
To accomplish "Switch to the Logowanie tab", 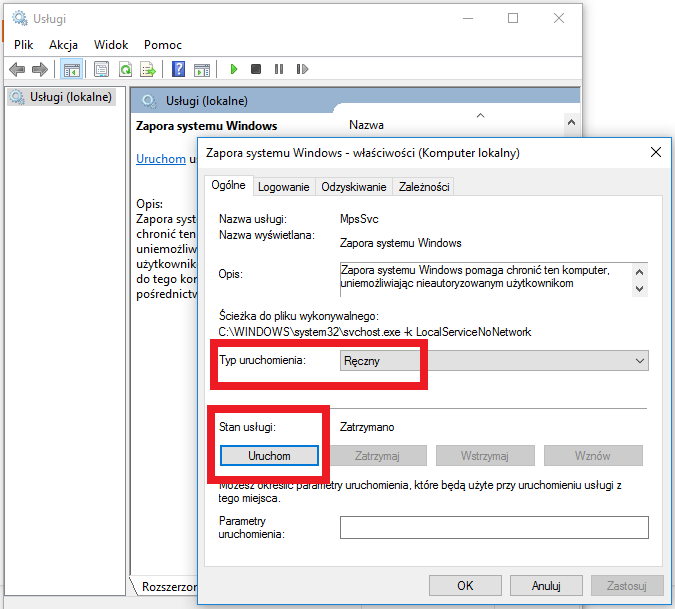I will pyautogui.click(x=283, y=187).
